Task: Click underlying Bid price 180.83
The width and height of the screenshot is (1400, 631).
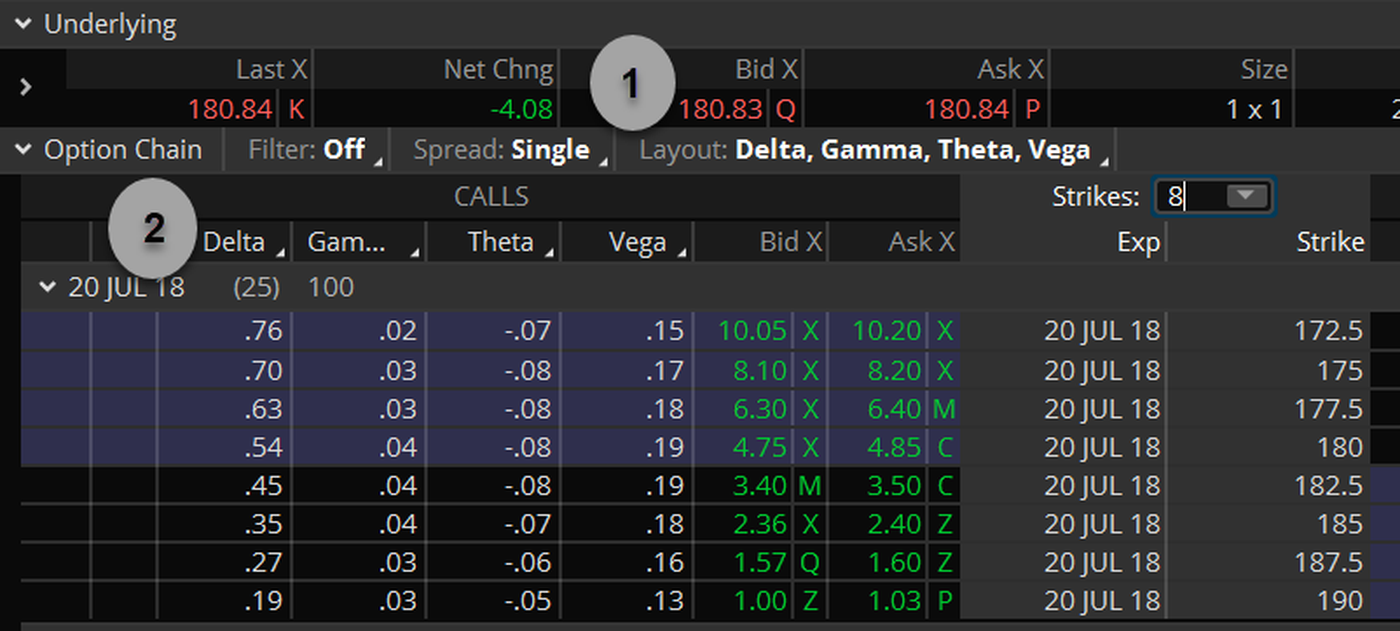Action: point(720,108)
